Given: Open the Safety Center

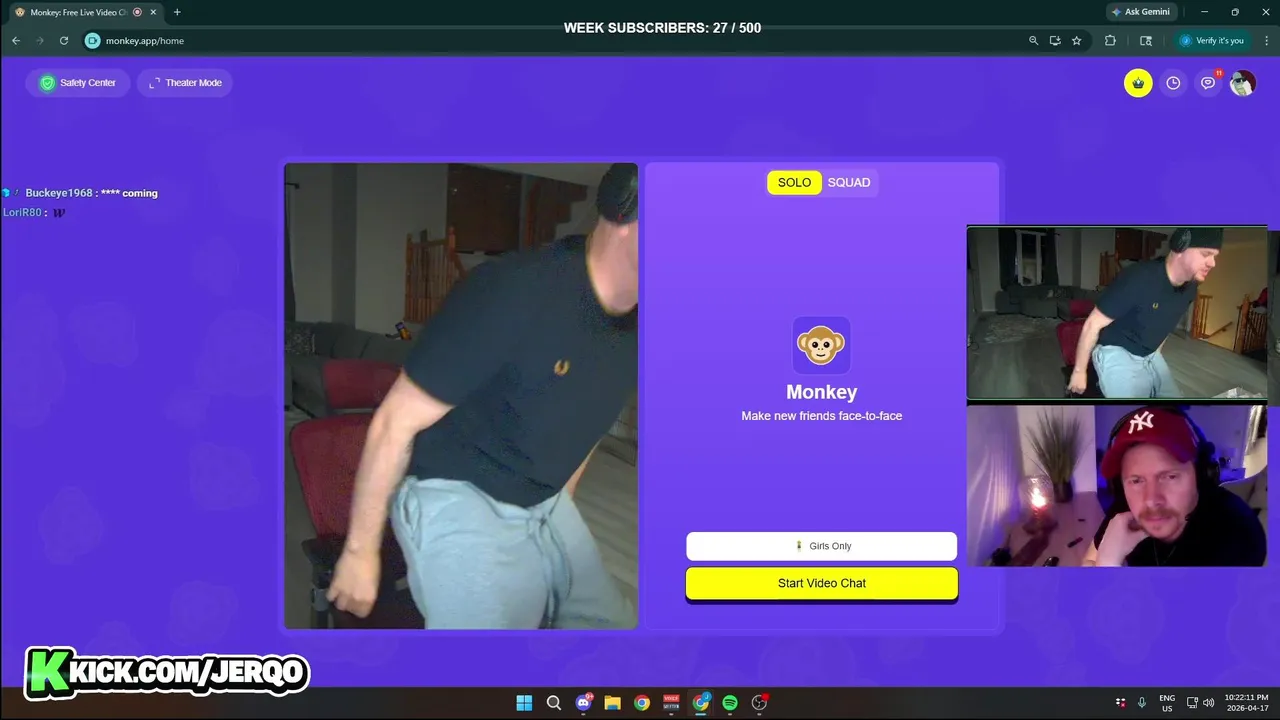Looking at the screenshot, I should (x=78, y=83).
